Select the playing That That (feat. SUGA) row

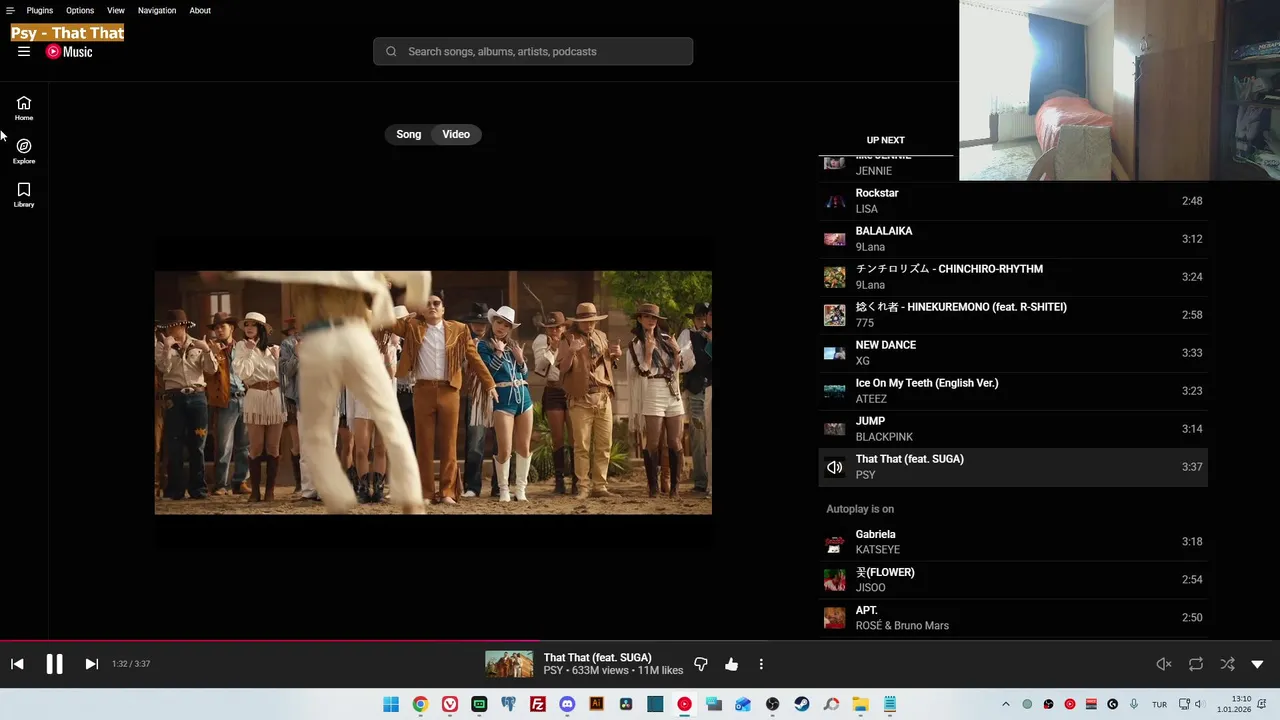[1013, 467]
